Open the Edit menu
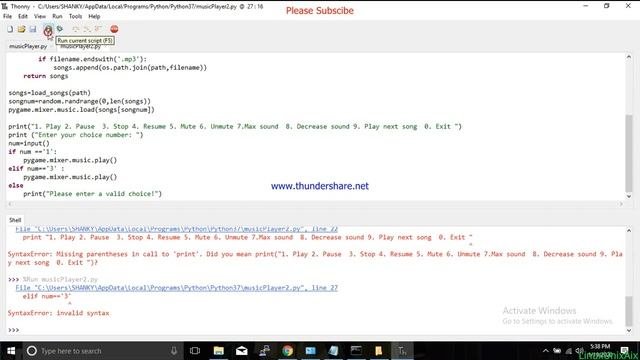 pos(23,16)
